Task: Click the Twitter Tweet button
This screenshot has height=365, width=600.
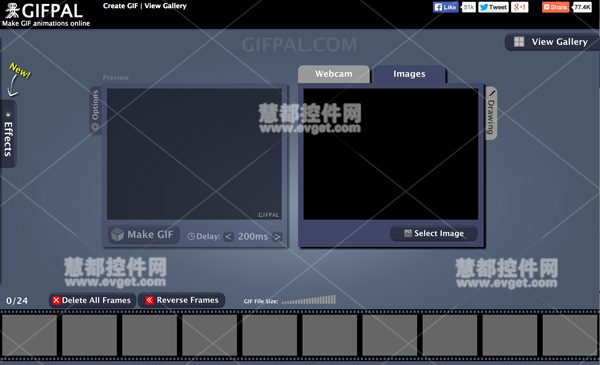Action: 493,7
